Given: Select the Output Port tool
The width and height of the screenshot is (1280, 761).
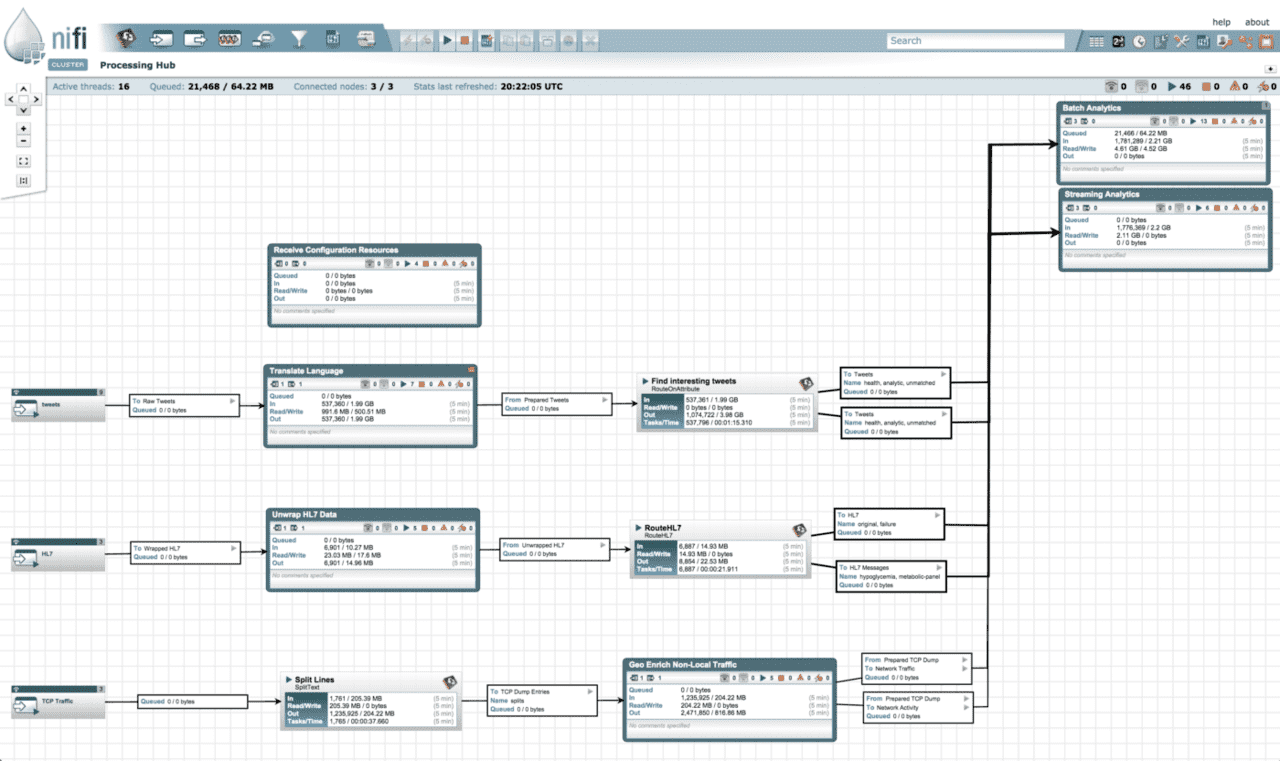Looking at the screenshot, I should 194,39.
